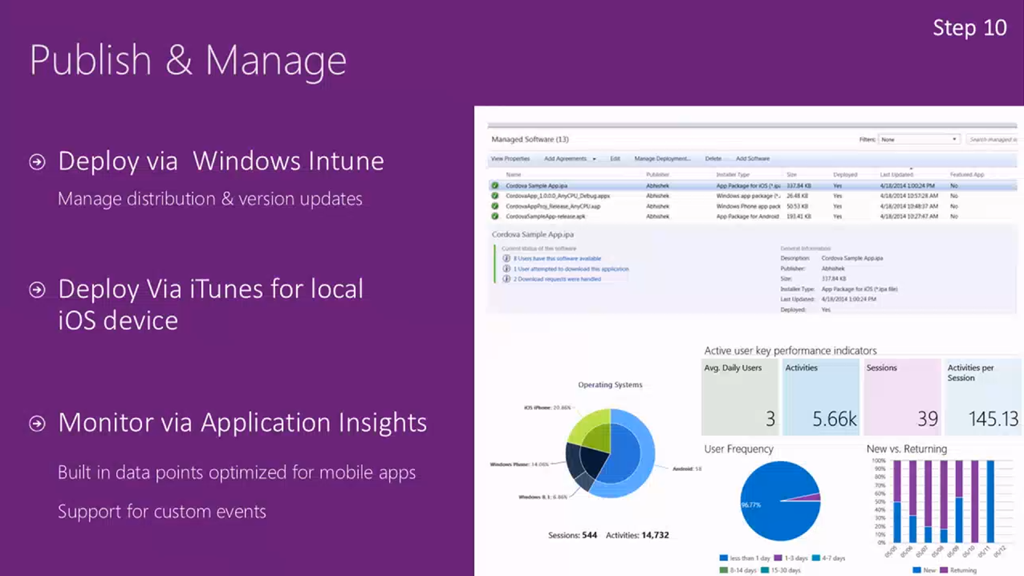The height and width of the screenshot is (576, 1024).
Task: Click the '1-3 days' legend color swatch
Action: pyautogui.click(x=778, y=558)
